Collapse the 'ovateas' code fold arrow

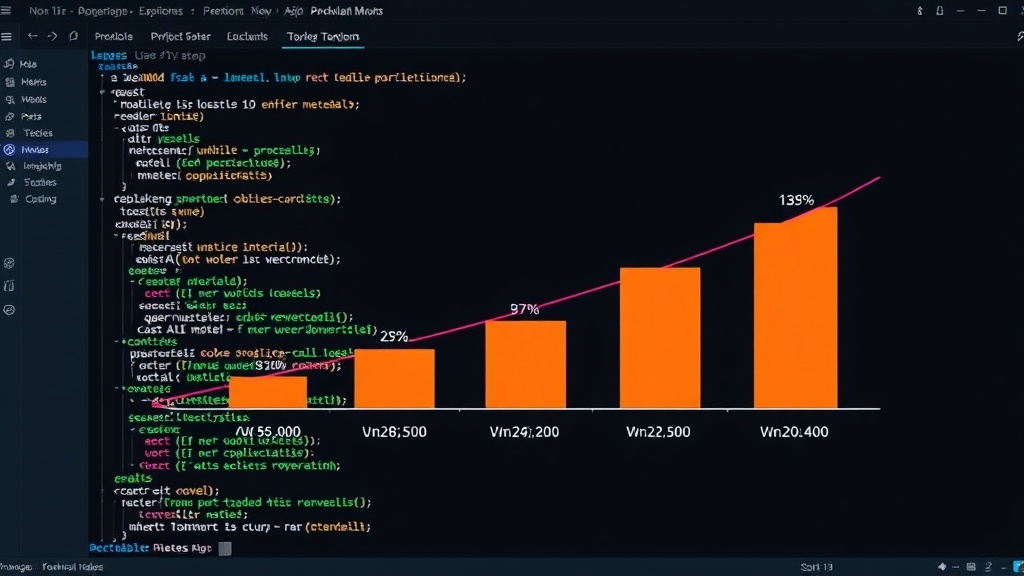[x=118, y=389]
